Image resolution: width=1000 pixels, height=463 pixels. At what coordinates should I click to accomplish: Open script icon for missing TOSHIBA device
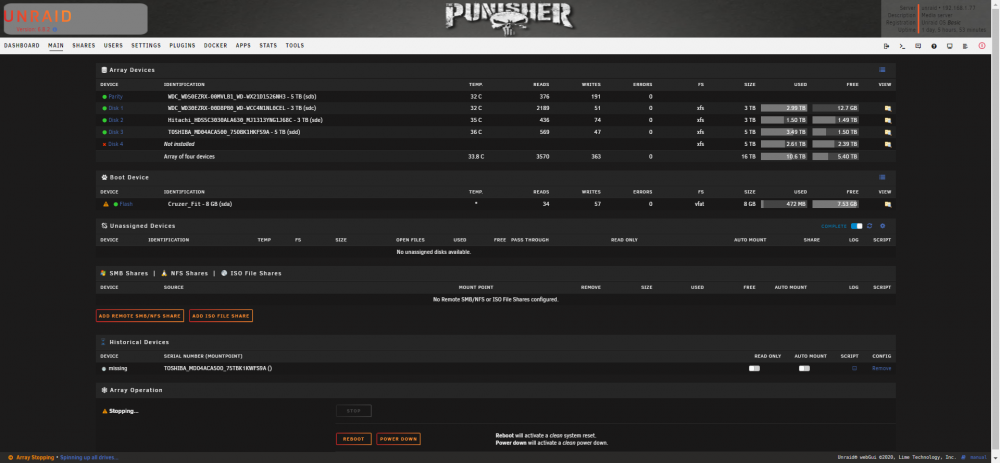[855, 369]
